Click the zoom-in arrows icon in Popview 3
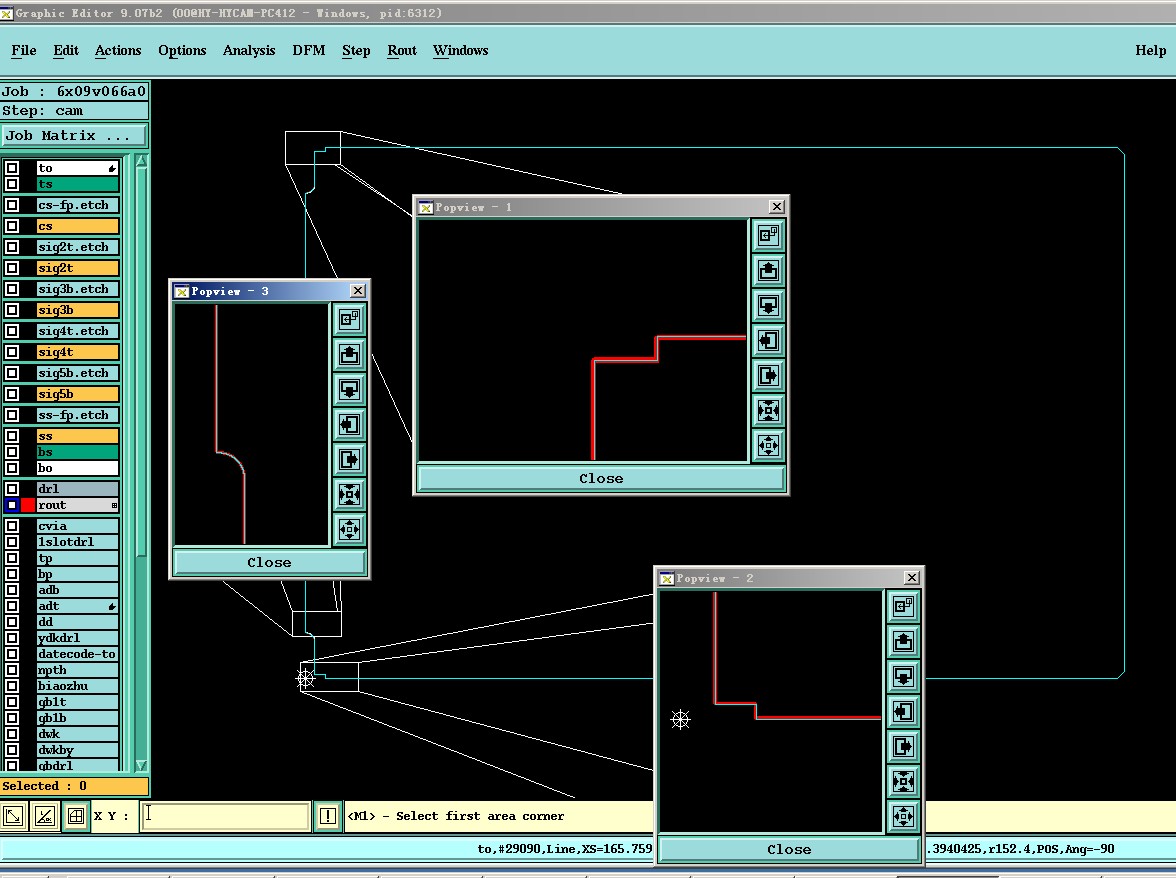Image resolution: width=1176 pixels, height=878 pixels. pyautogui.click(x=350, y=494)
